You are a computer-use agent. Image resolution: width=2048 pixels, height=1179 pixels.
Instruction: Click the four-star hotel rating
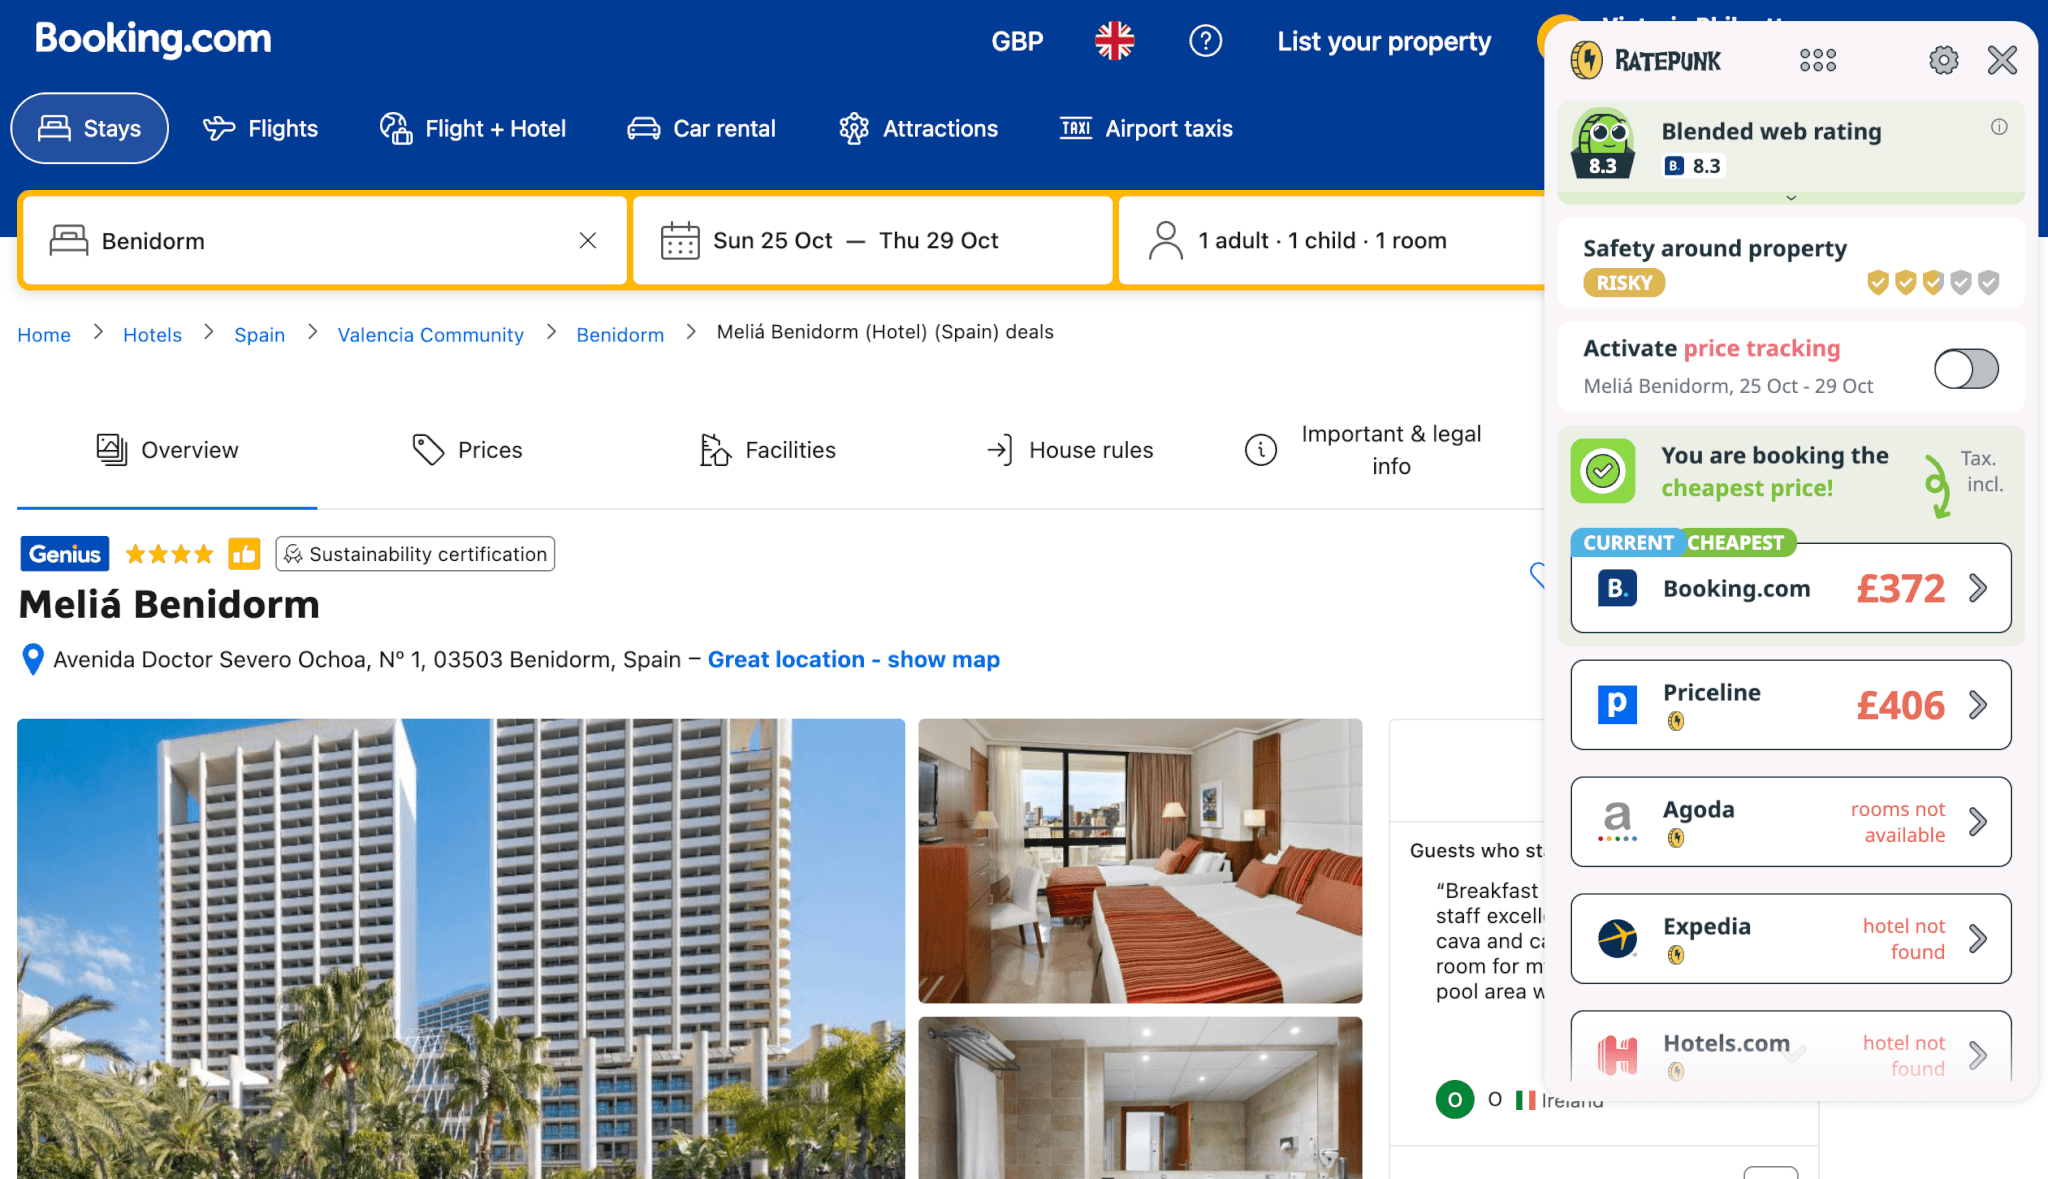point(169,554)
